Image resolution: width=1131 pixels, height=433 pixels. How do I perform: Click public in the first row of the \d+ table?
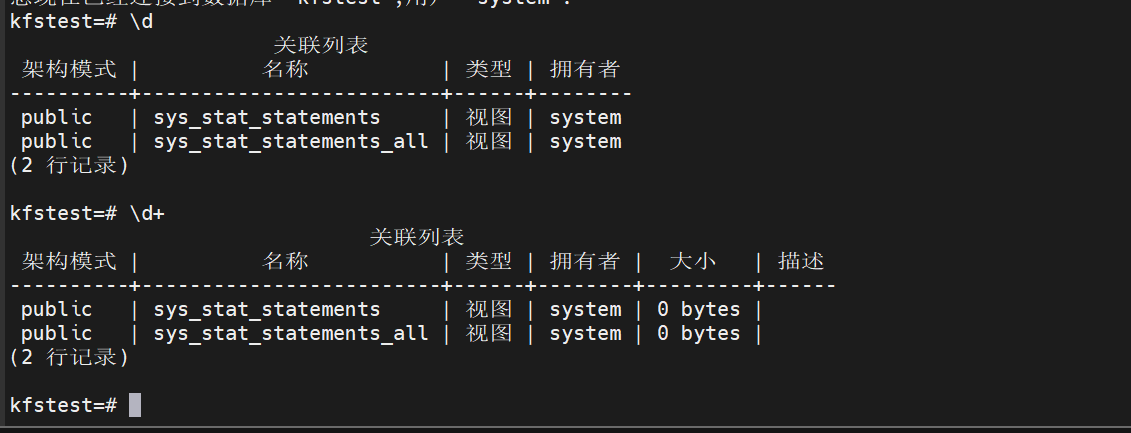[56, 309]
